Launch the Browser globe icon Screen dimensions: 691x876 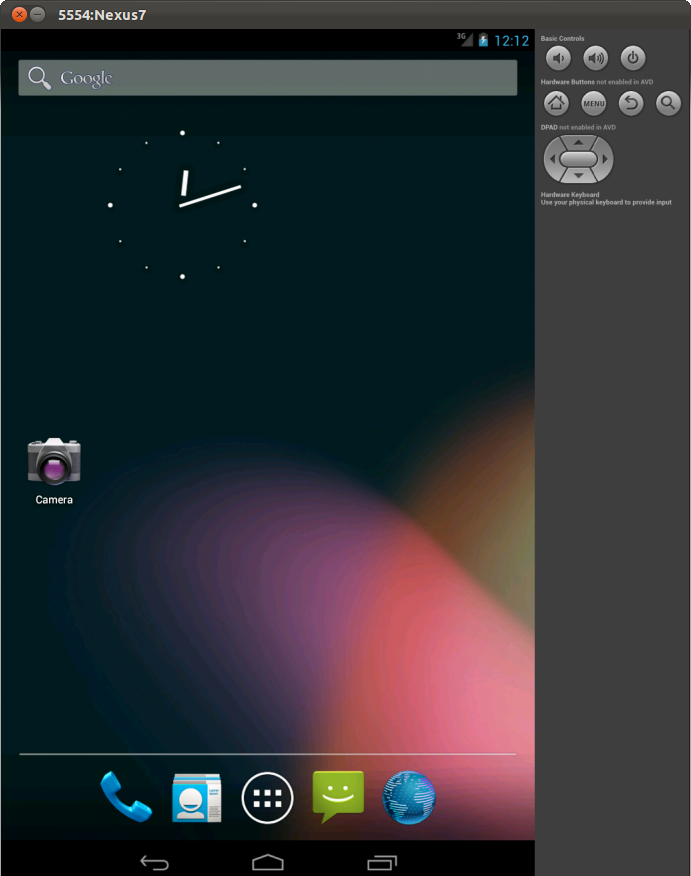pos(409,797)
